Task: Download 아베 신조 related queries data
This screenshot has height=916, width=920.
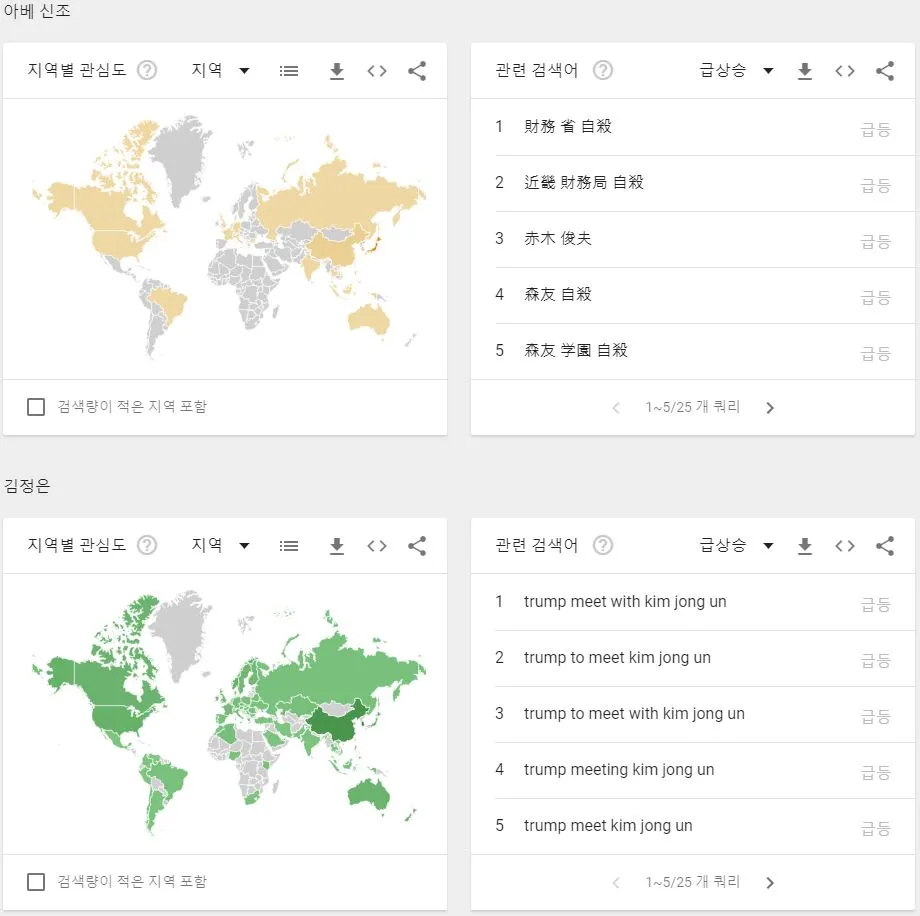Action: (x=805, y=71)
